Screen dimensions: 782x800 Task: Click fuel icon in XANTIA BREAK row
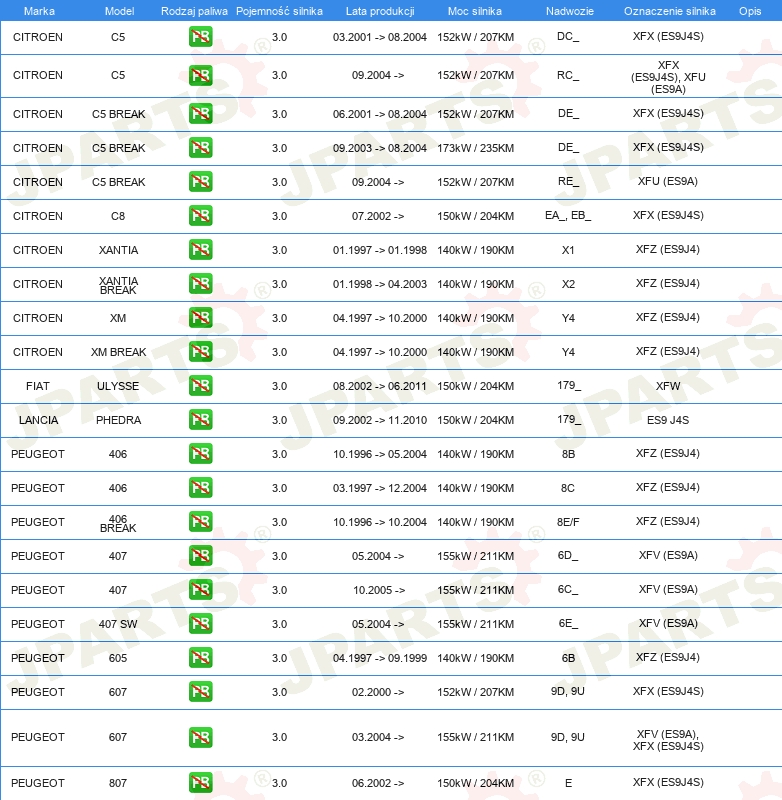tap(200, 284)
